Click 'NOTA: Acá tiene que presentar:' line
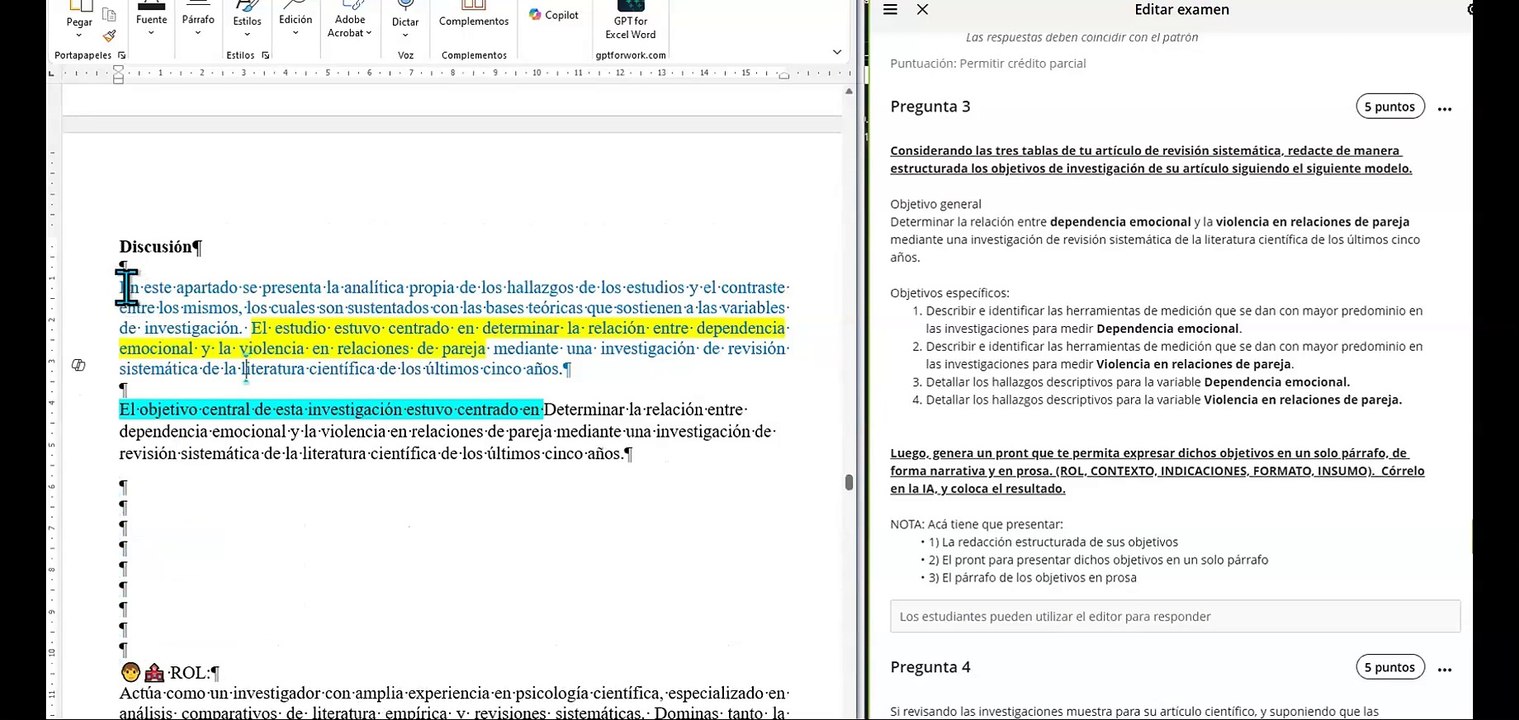The height and width of the screenshot is (720, 1519). (977, 524)
